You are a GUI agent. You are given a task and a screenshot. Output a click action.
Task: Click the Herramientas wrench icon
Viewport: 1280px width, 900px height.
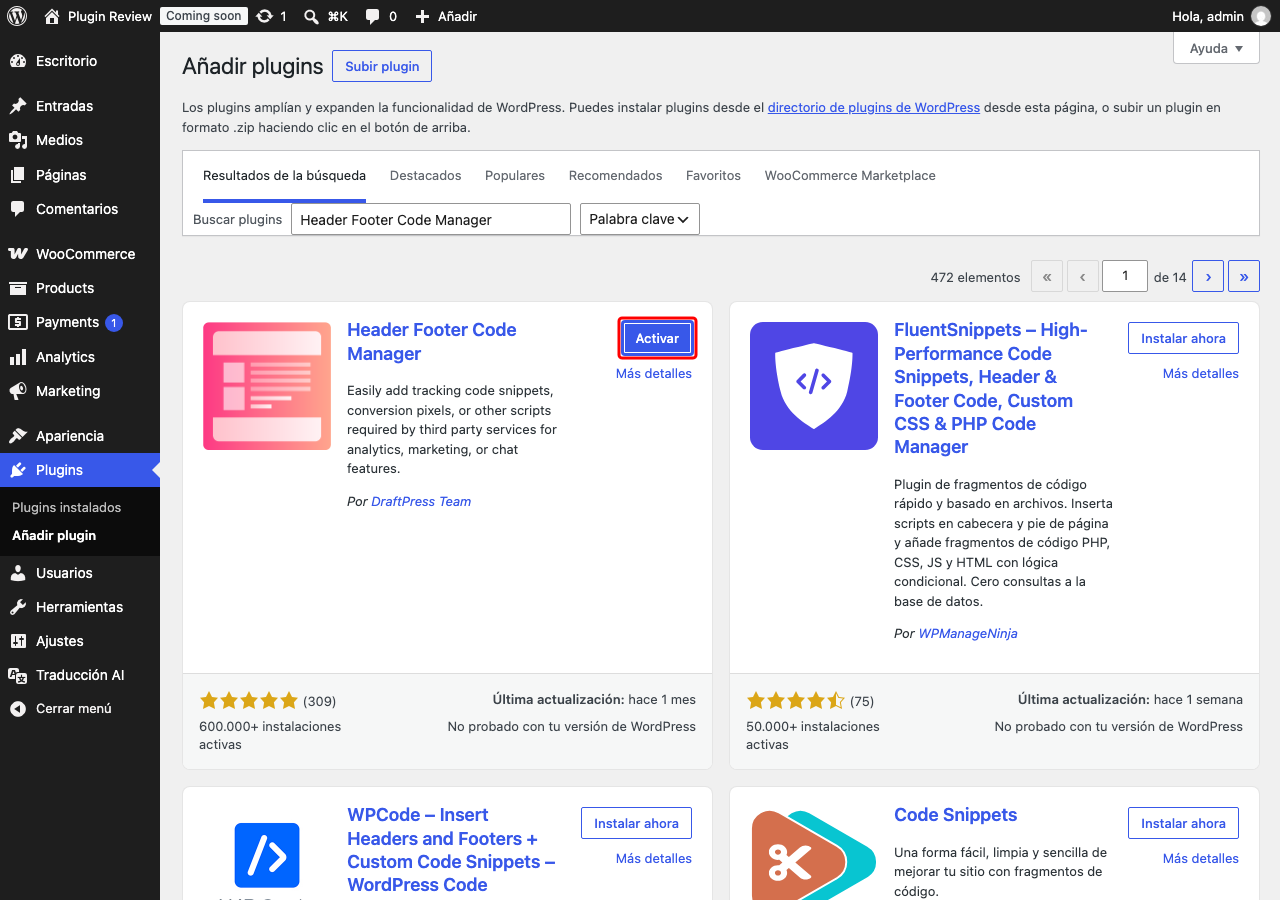coord(18,607)
